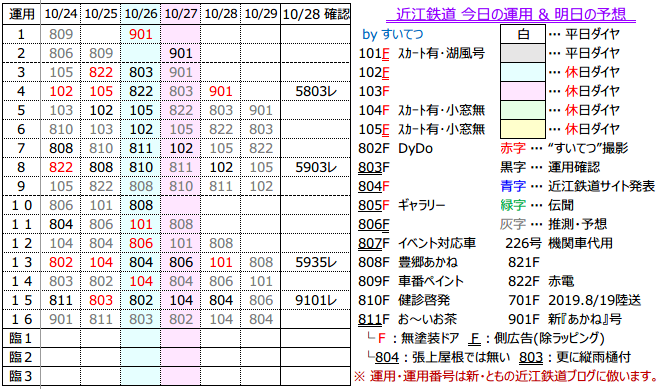This screenshot has height=389, width=669.
Task: Select the red 104 cell in row 14
Action: (x=141, y=281)
